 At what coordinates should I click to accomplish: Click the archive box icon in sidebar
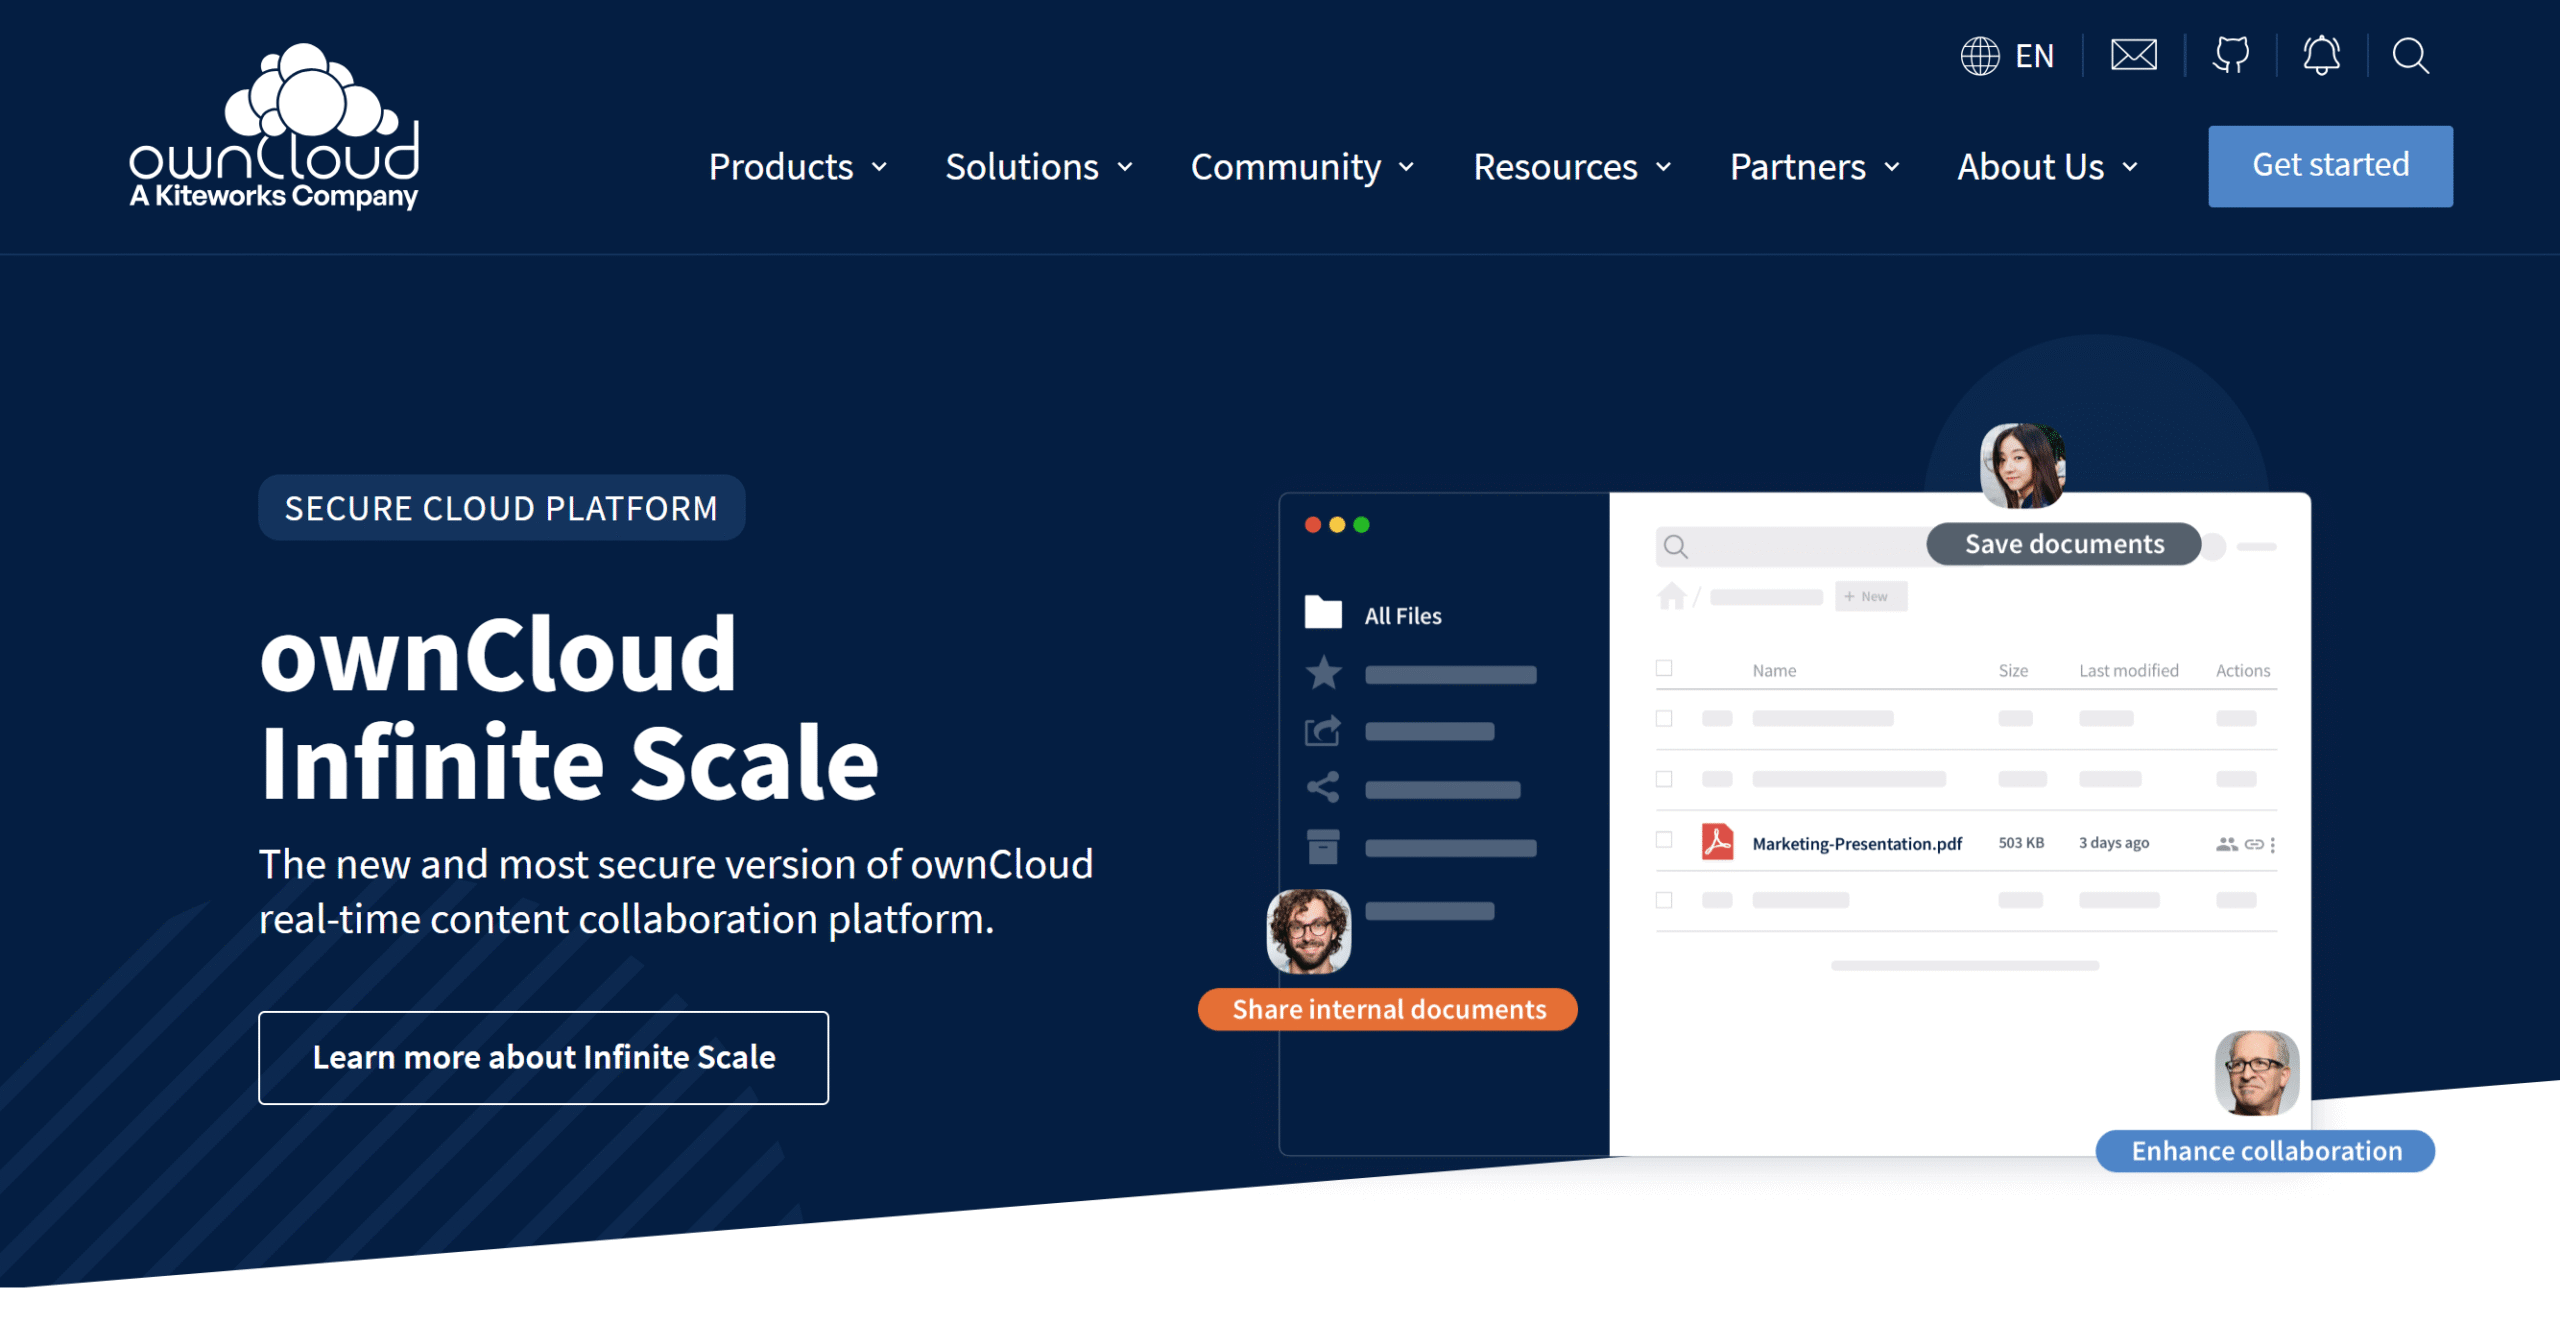[1323, 846]
